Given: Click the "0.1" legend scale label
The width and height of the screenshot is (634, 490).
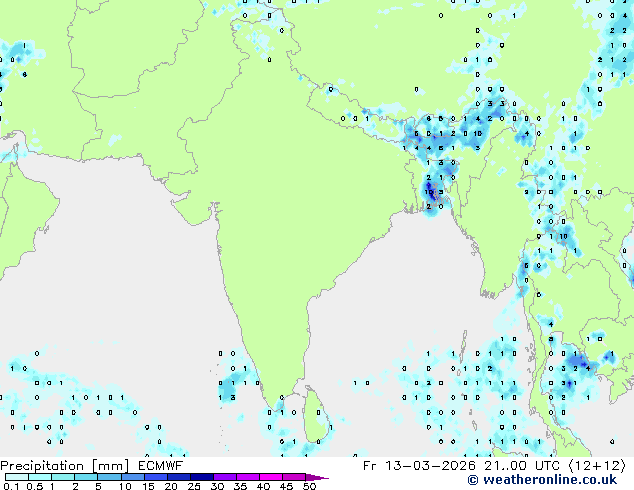Looking at the screenshot, I should [11, 486].
